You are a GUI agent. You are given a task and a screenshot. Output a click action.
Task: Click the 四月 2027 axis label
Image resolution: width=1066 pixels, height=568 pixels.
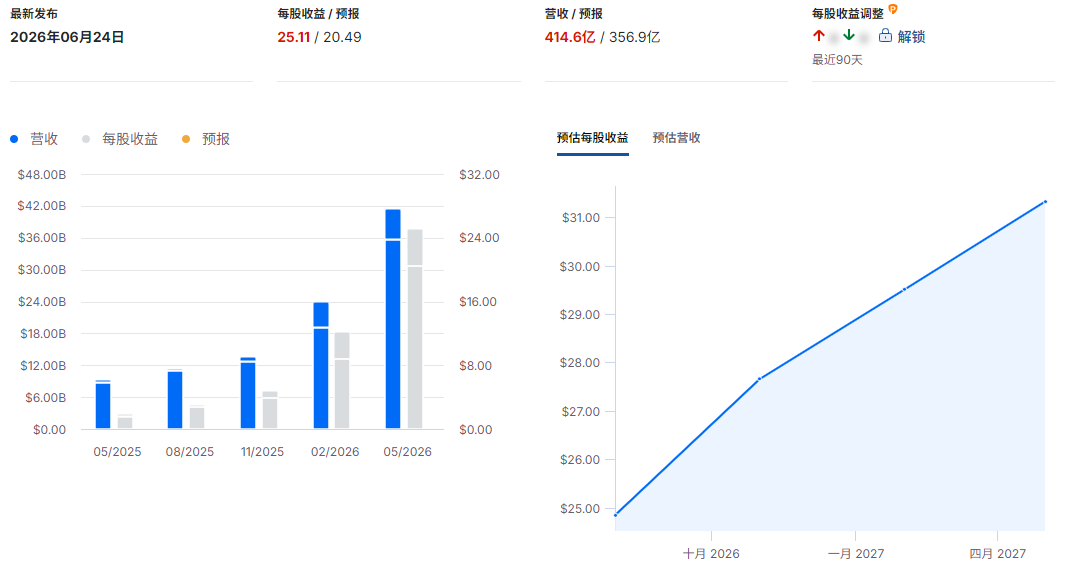(997, 554)
